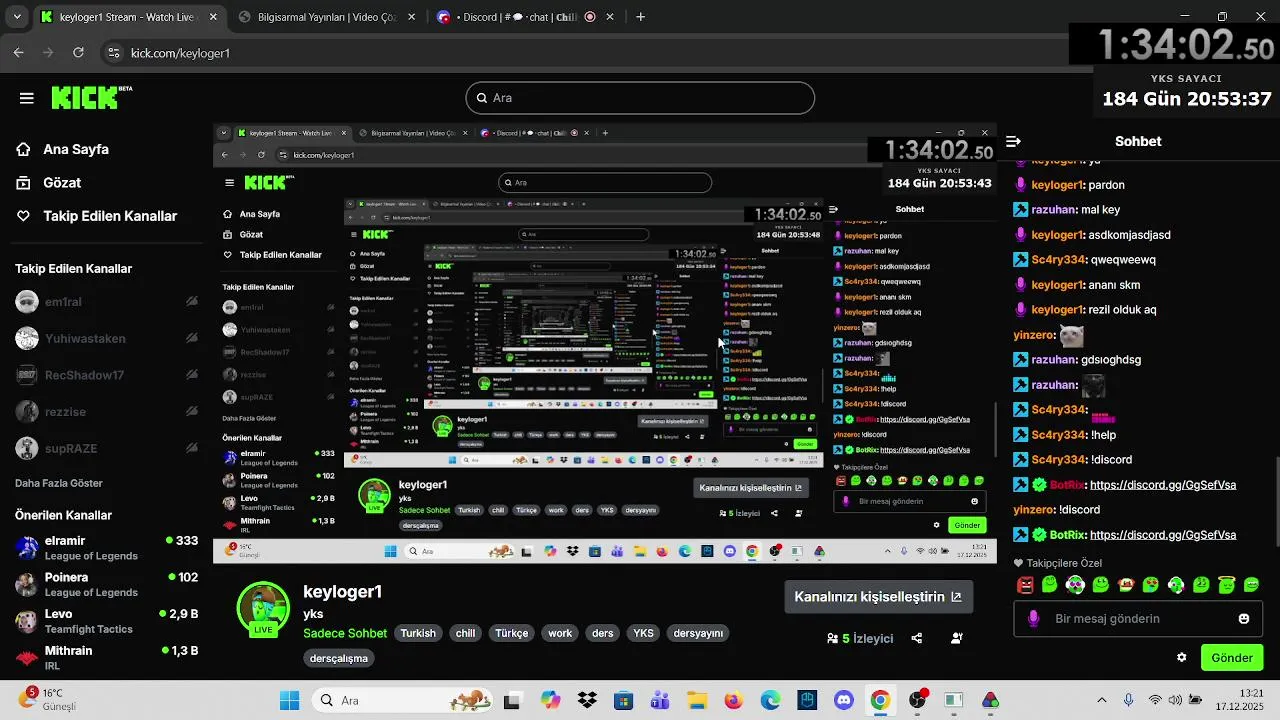Viewport: 1280px width, 720px height.
Task: Click keyloger1 live avatar below video
Action: pos(263,608)
